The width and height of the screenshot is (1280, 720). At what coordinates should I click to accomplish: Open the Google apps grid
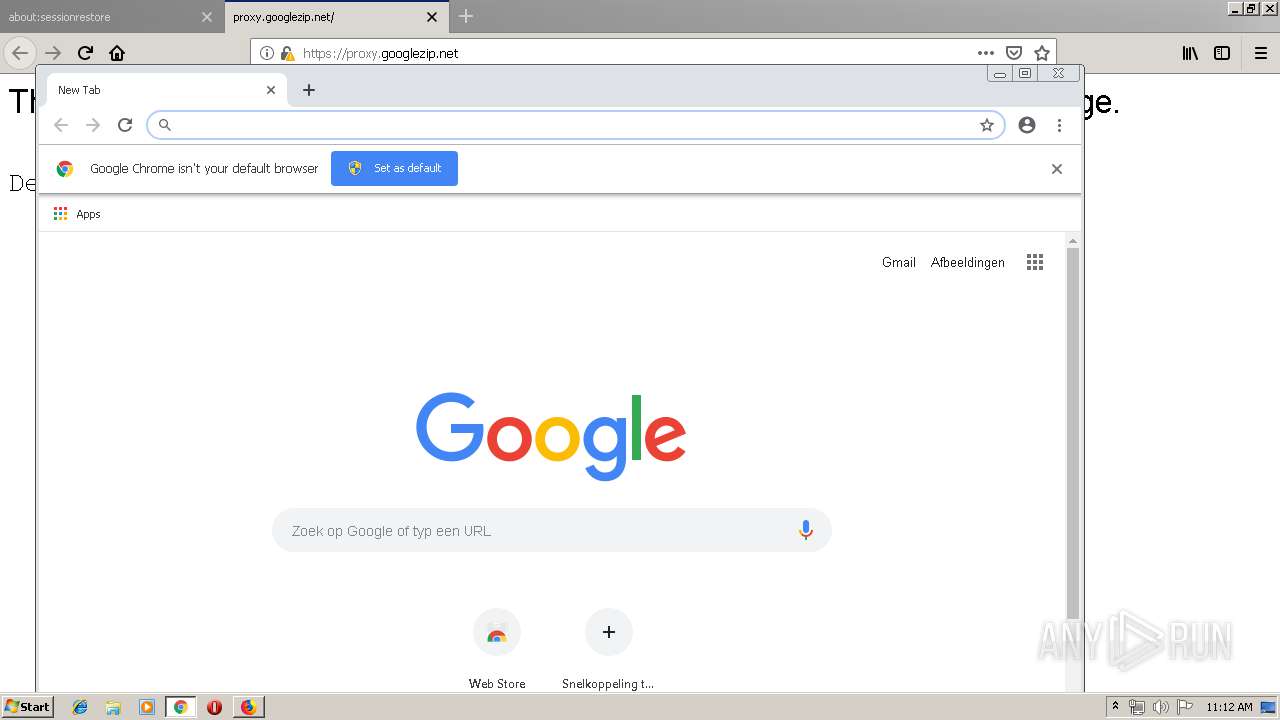click(1035, 262)
